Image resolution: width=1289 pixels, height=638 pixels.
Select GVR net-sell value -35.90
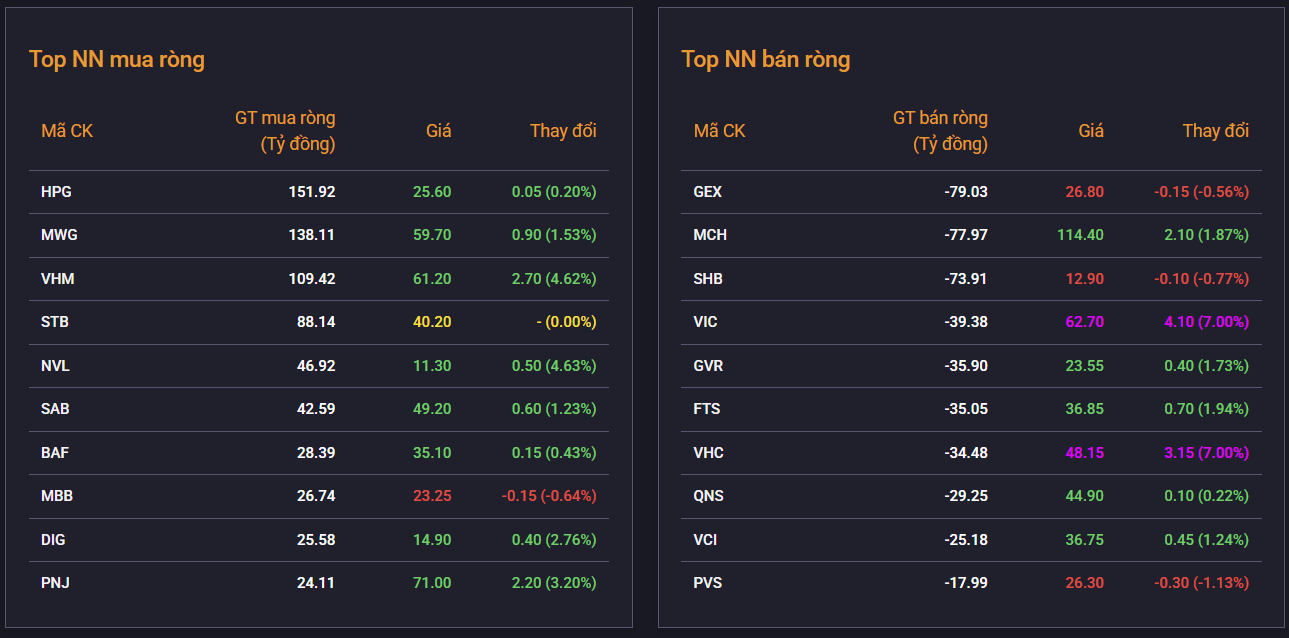point(966,366)
